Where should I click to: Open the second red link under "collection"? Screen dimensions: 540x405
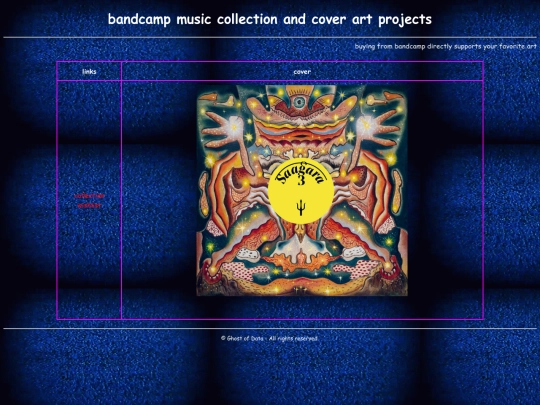tap(89, 205)
